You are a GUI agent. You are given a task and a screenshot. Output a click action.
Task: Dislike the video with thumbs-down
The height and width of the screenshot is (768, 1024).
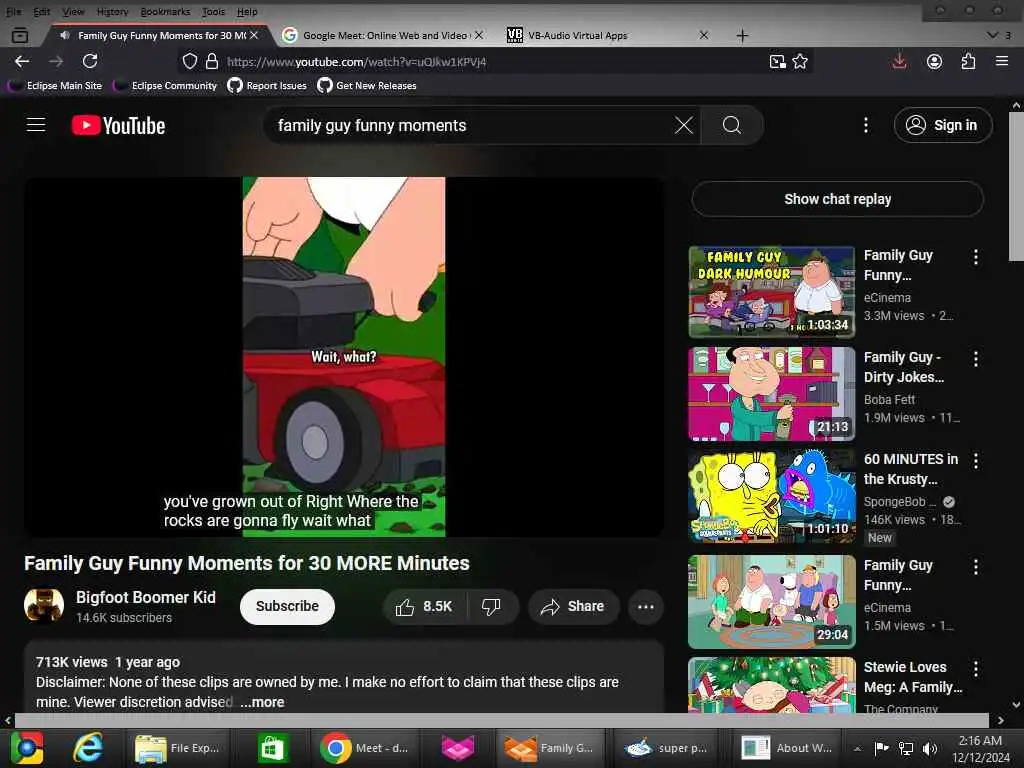492,607
